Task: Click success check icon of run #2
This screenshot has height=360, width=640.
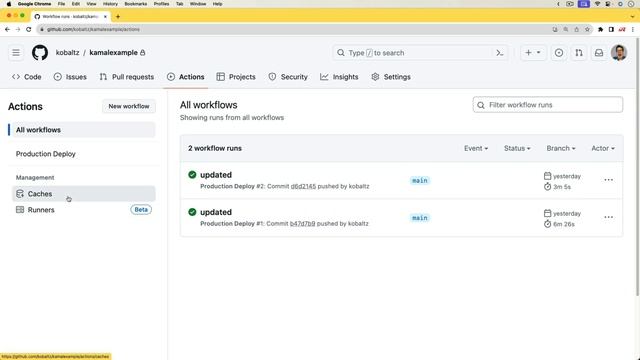Action: pyautogui.click(x=192, y=175)
